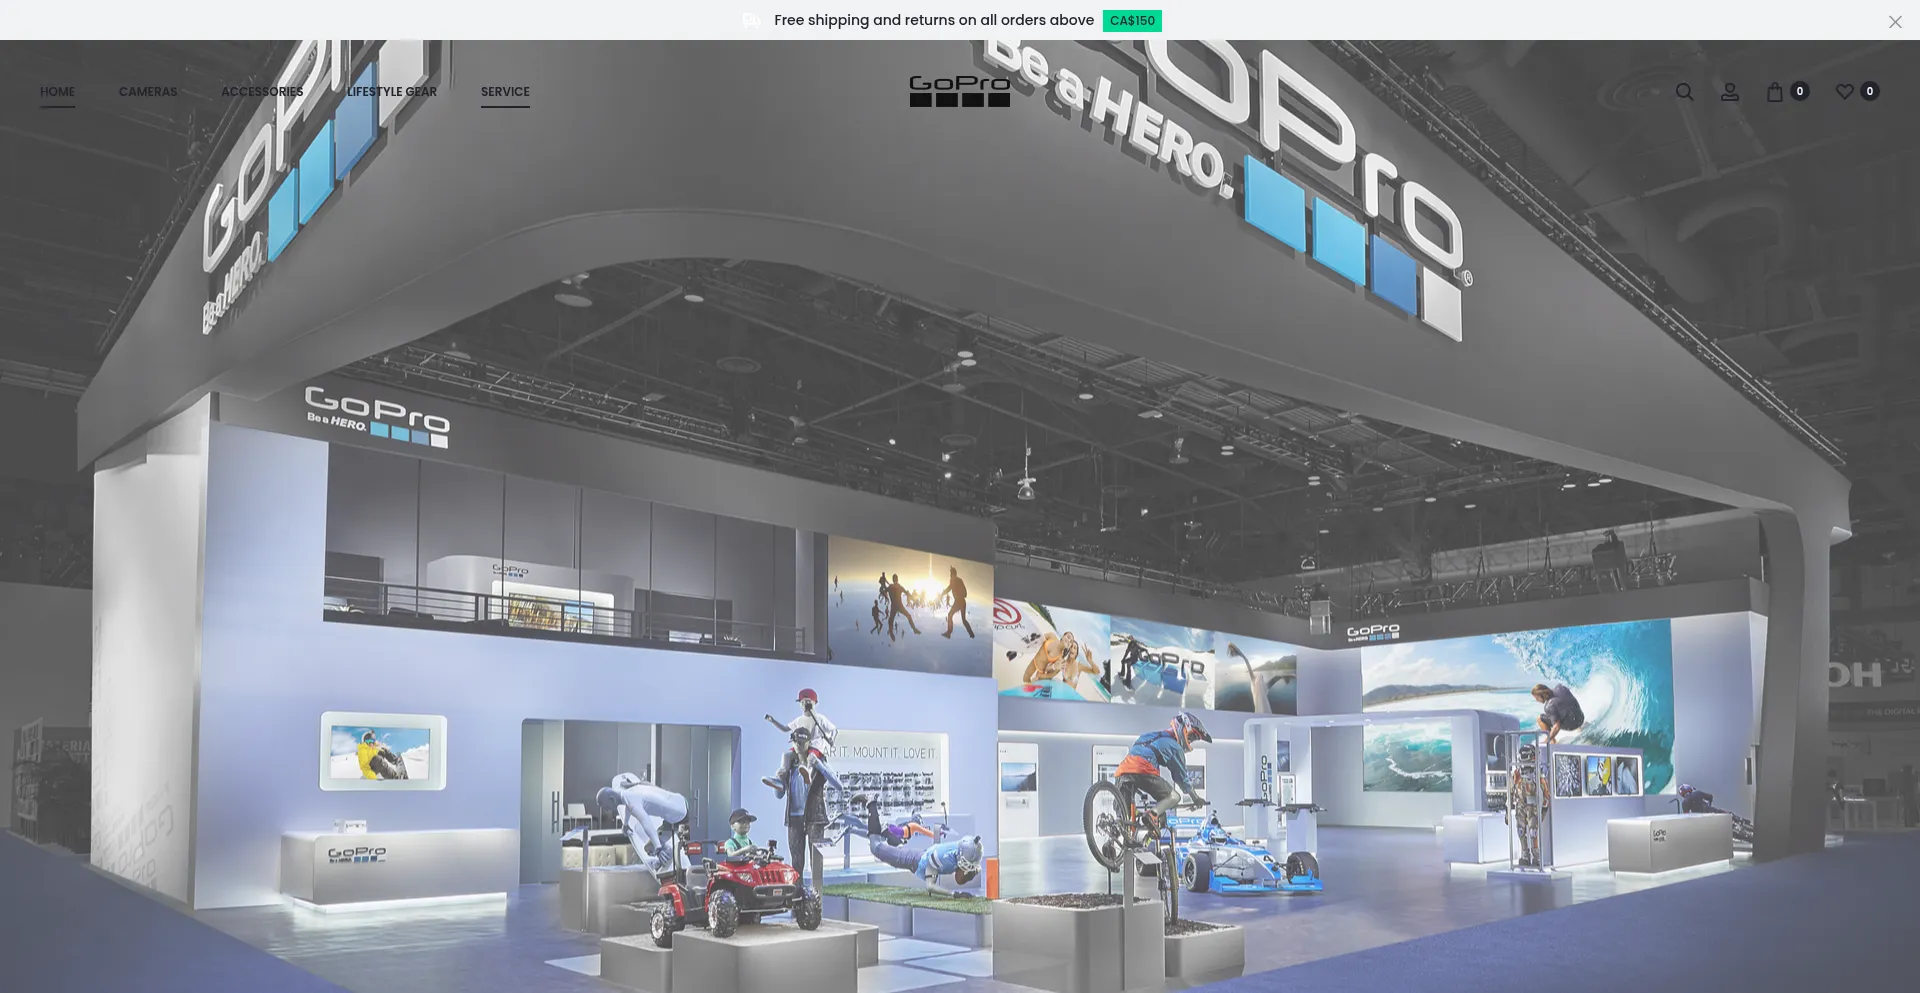Image resolution: width=1920 pixels, height=993 pixels.
Task: Click the wishlist heart icon
Action: click(1844, 92)
